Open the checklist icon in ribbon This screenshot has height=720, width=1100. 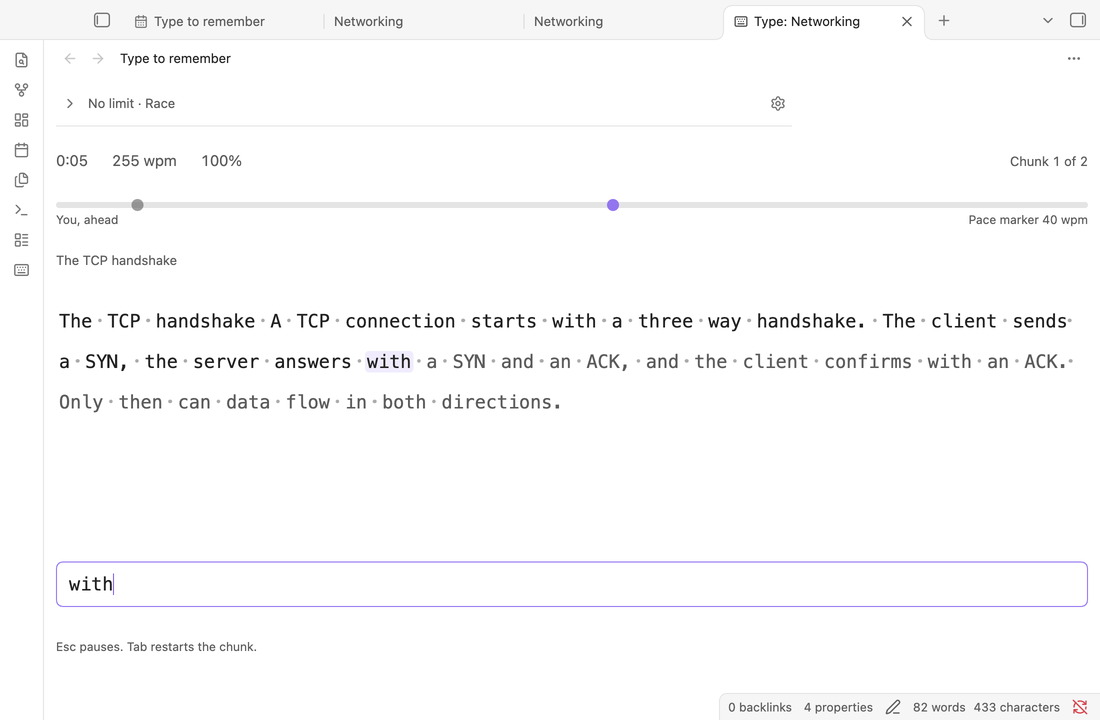click(22, 240)
